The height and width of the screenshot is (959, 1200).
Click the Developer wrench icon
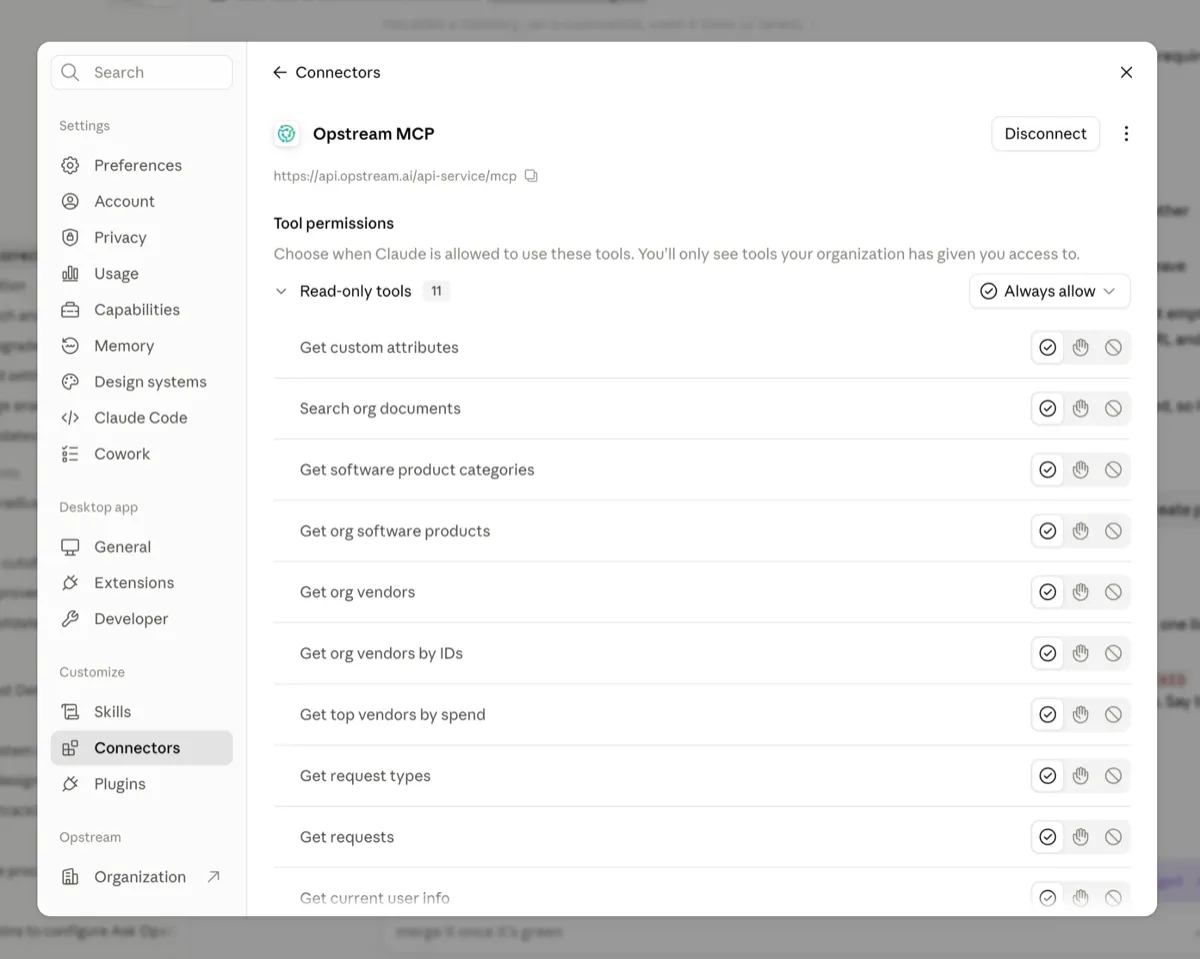point(70,618)
